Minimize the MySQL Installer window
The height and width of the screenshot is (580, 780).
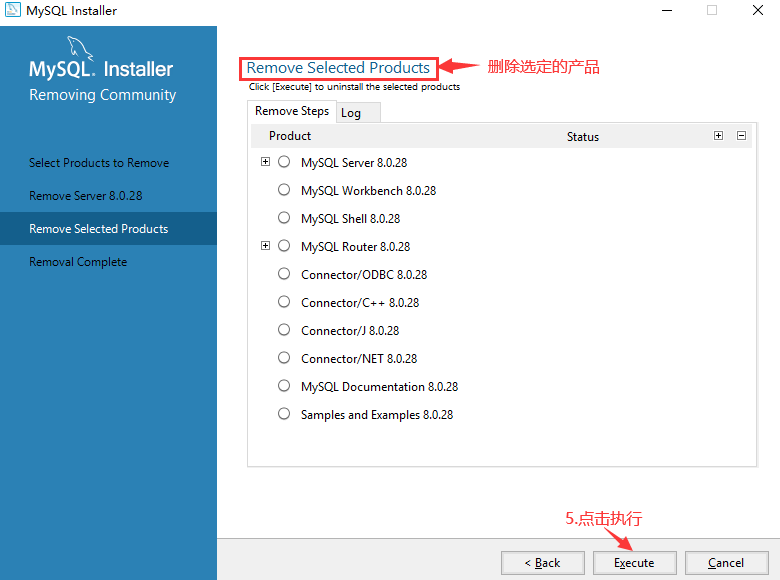pyautogui.click(x=667, y=10)
